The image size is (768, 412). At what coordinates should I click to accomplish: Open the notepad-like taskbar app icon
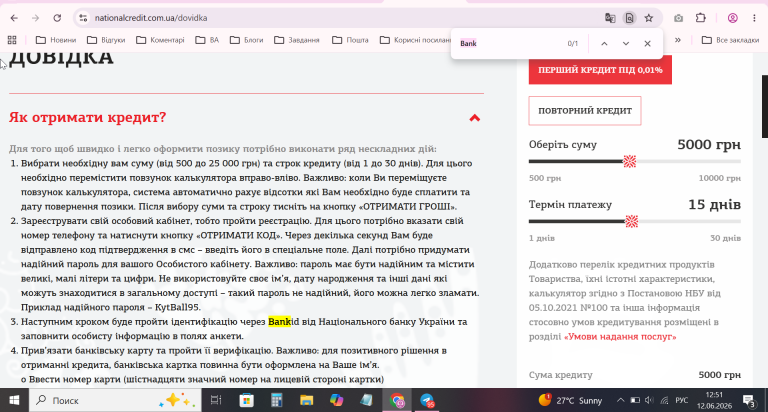(366, 400)
